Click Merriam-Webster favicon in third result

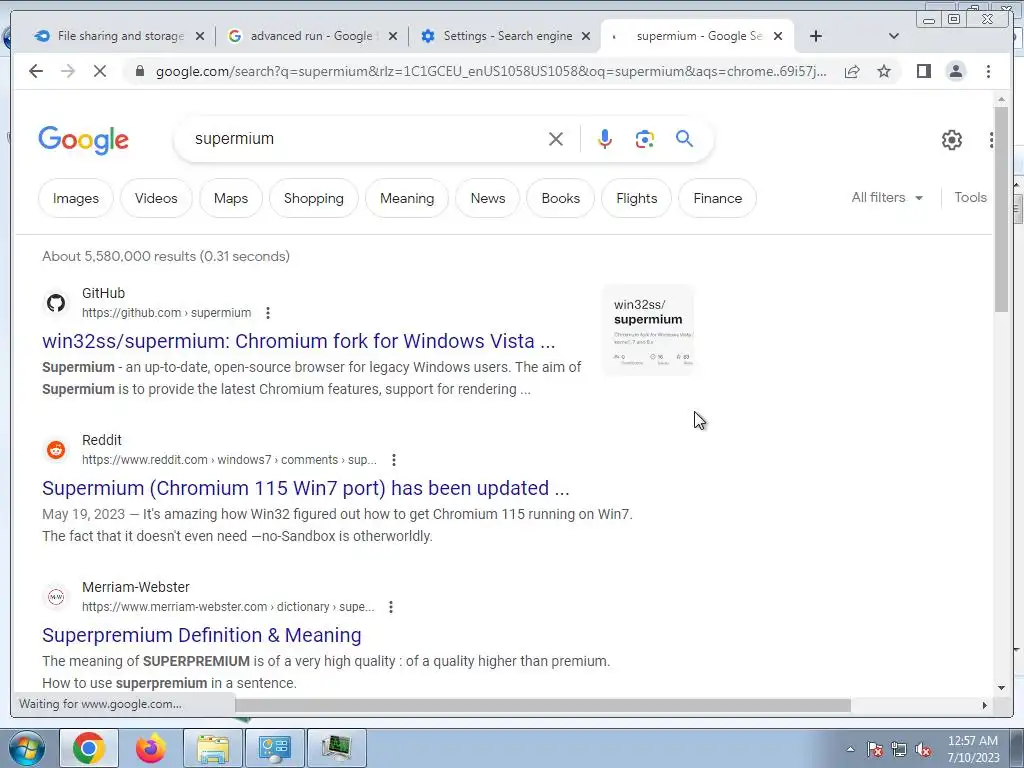coord(56,597)
